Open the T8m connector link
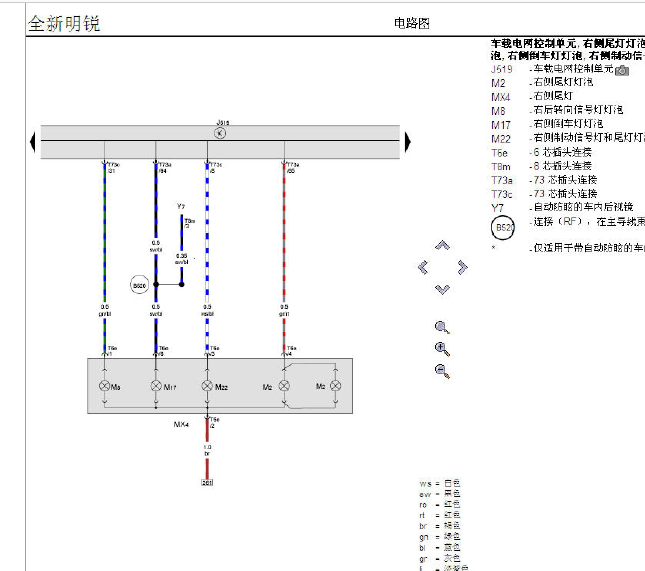The height and width of the screenshot is (571, 645). coord(501,167)
